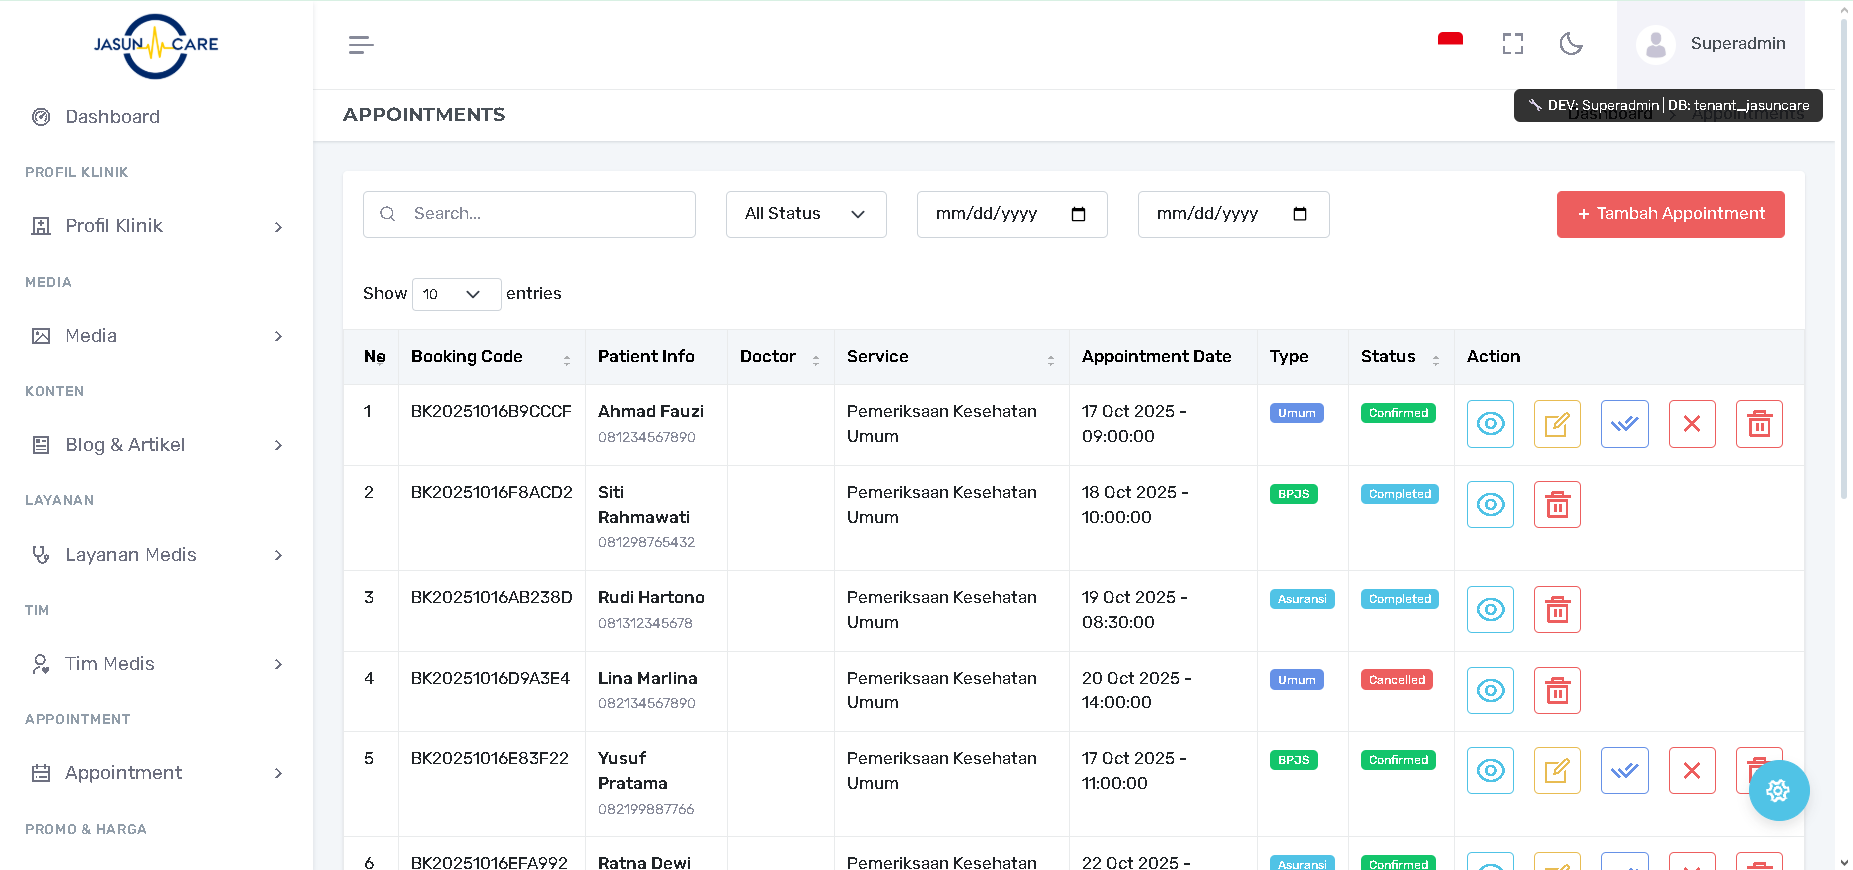Open Dashboard from the sidebar

(x=112, y=117)
